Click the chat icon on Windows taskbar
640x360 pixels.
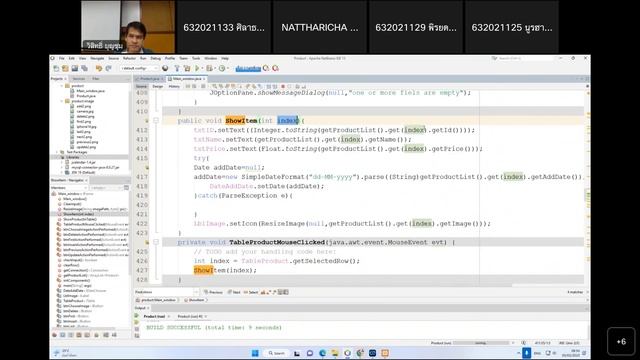(x=309, y=353)
